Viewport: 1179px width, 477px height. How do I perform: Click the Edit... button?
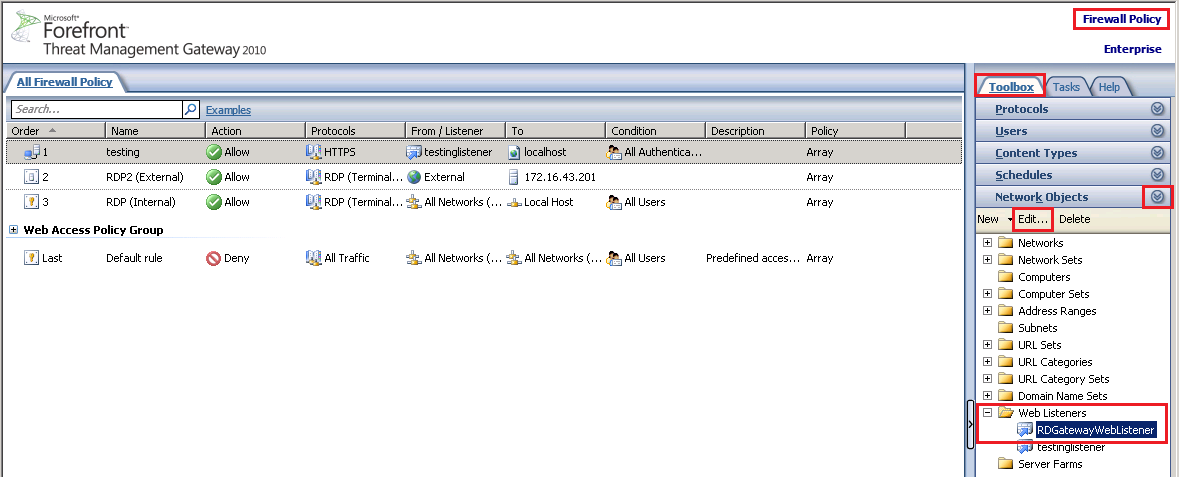[1033, 219]
